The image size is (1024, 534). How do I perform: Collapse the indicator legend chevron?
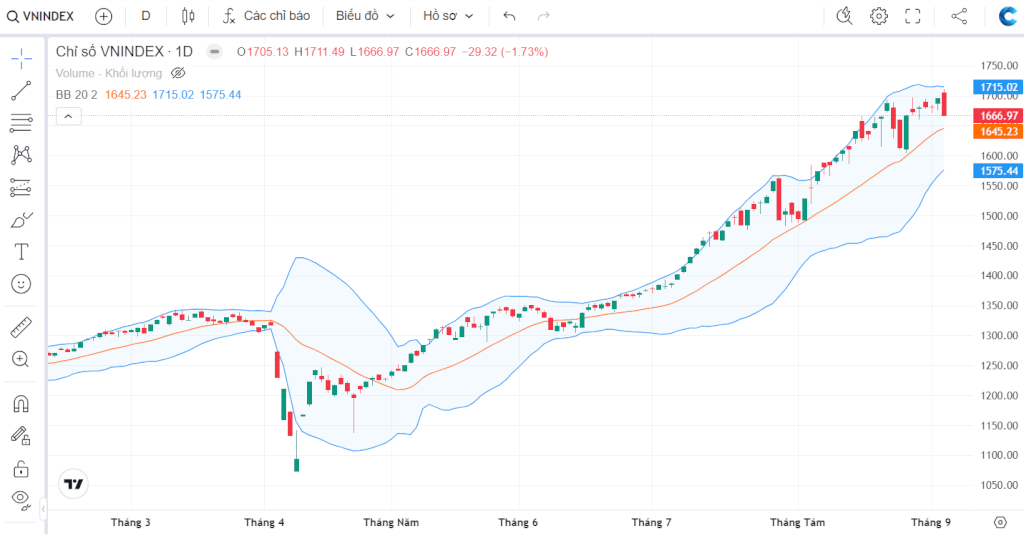69,117
